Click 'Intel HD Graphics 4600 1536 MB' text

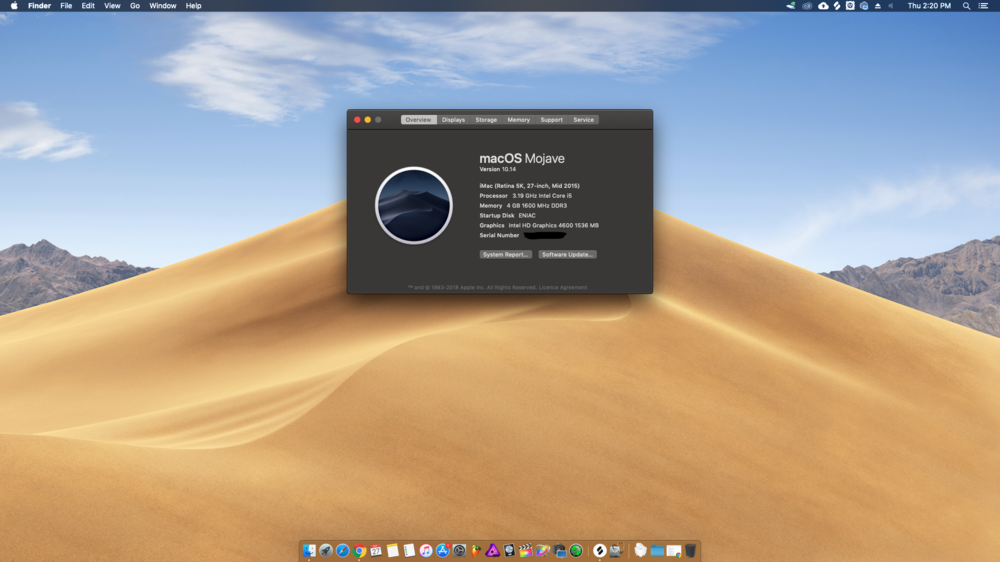(x=554, y=226)
